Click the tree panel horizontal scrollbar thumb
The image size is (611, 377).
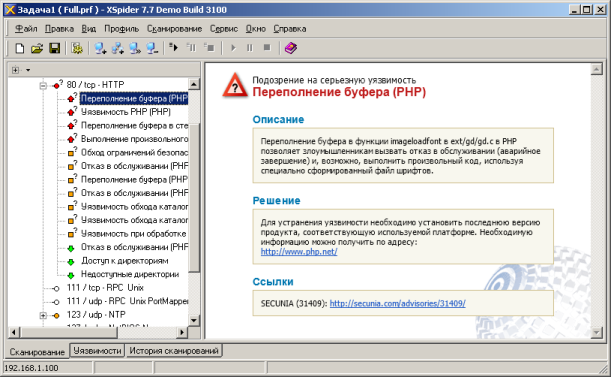(68, 332)
